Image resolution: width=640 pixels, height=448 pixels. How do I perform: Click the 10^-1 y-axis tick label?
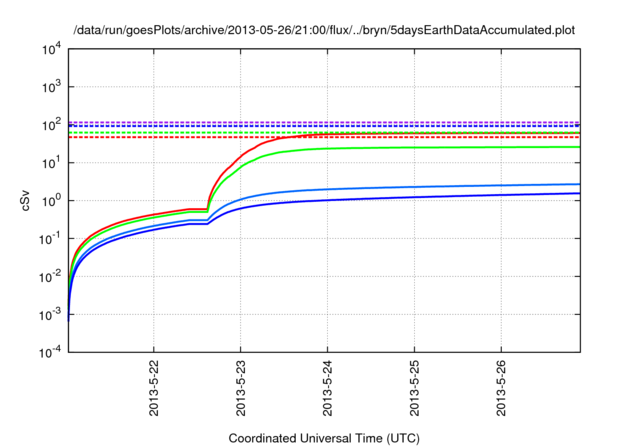pos(50,238)
